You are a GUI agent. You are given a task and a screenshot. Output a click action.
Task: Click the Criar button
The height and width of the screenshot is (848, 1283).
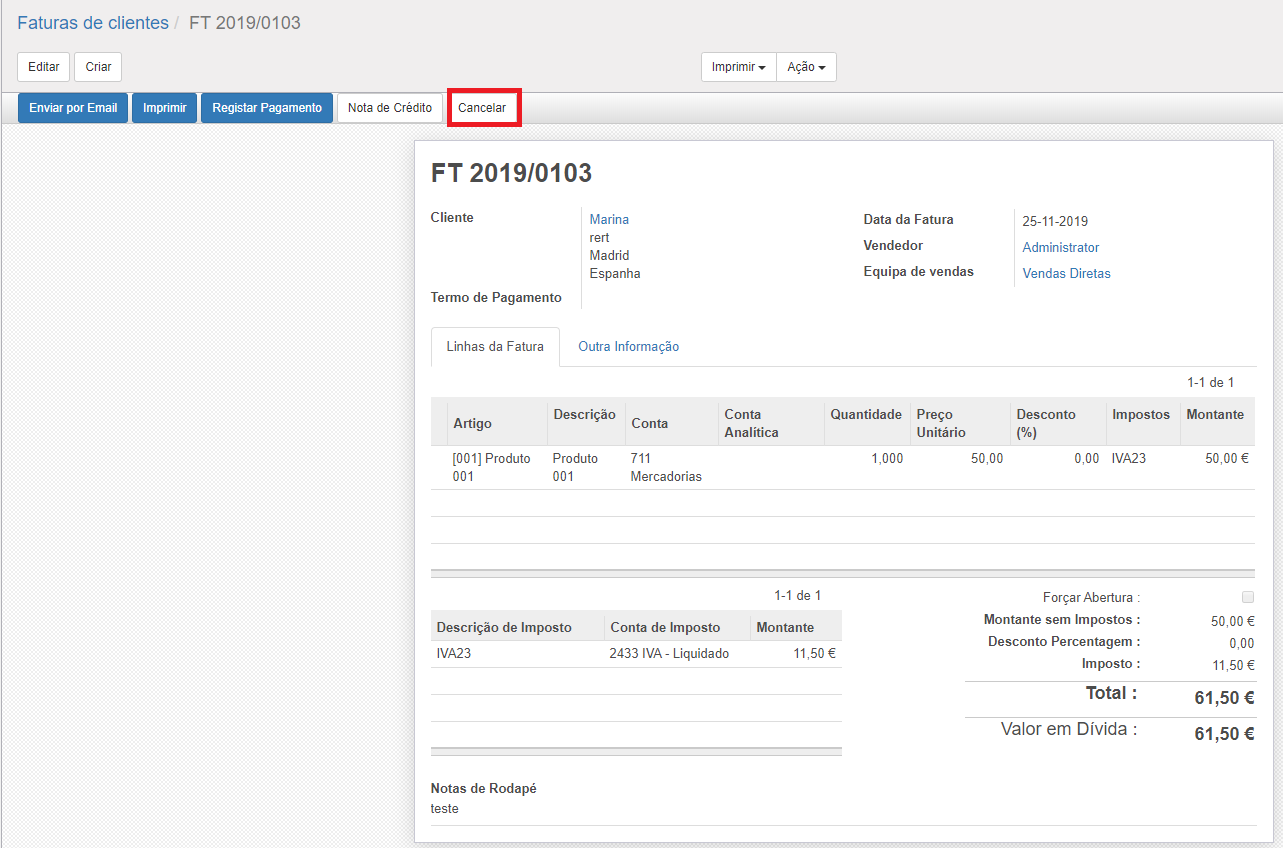(98, 67)
